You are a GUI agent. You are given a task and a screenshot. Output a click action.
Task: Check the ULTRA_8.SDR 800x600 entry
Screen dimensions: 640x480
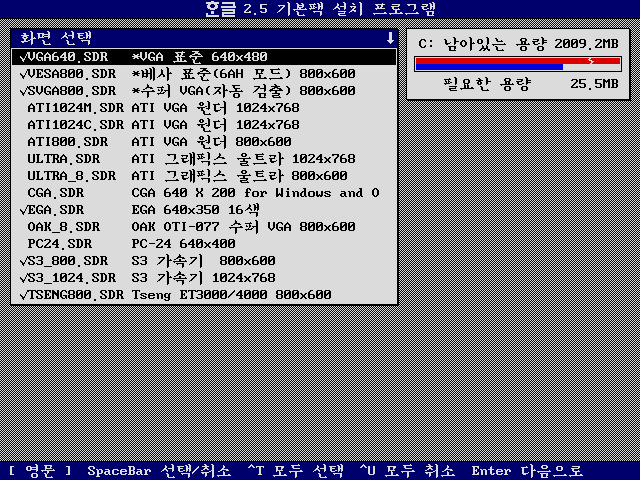pyautogui.click(x=204, y=176)
